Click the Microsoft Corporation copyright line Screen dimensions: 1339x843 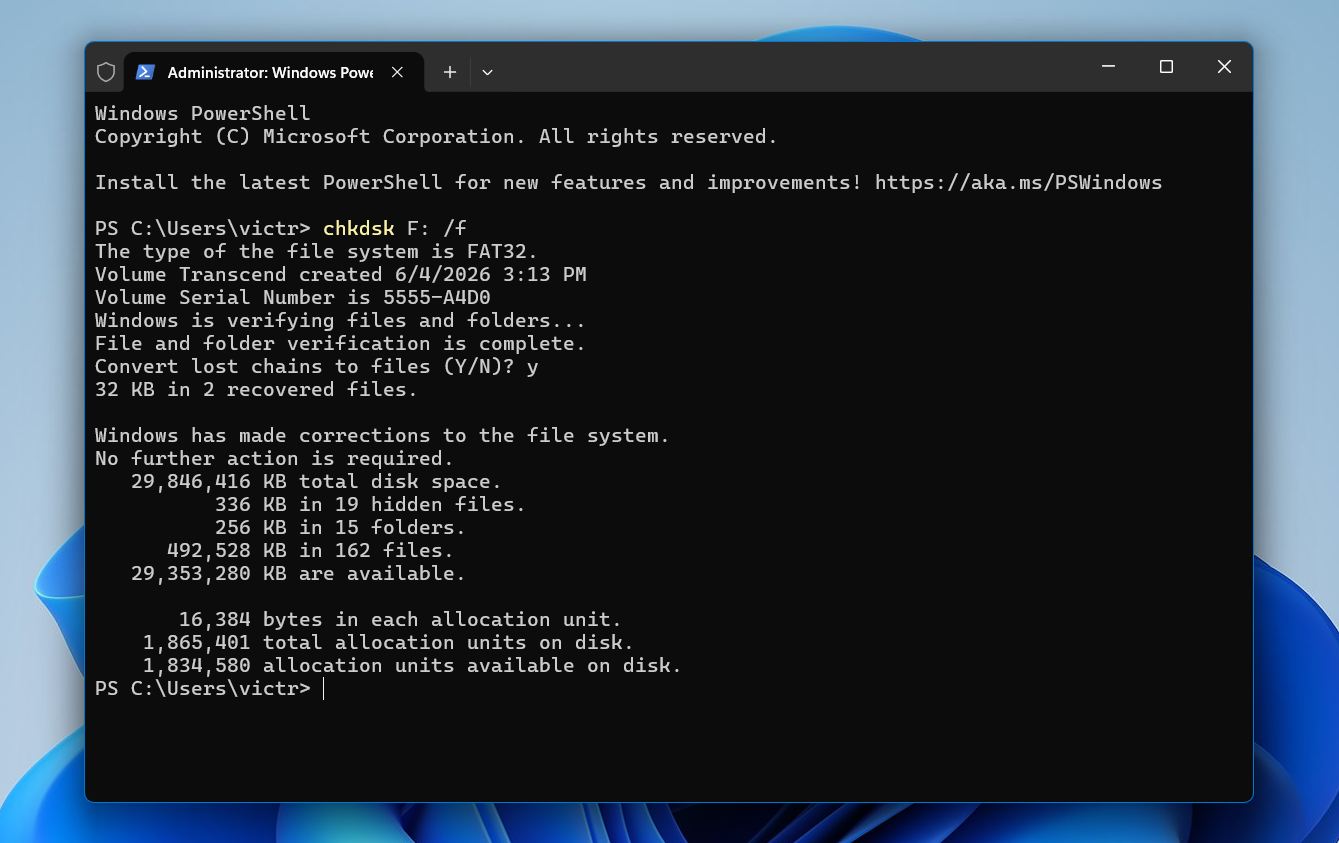[436, 137]
